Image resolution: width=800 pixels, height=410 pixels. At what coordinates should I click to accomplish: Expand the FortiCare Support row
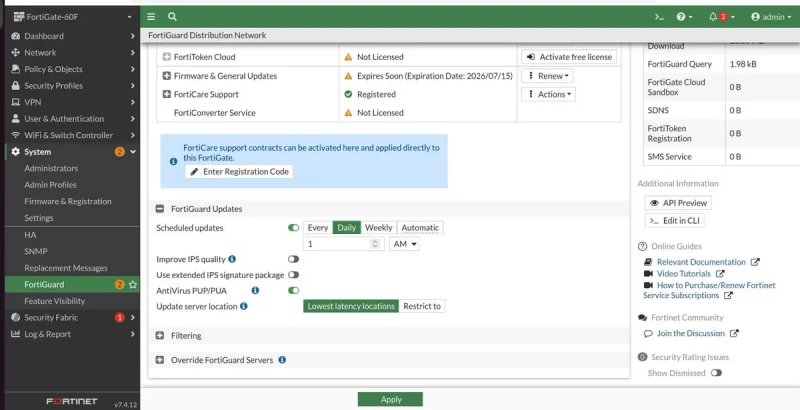click(166, 94)
